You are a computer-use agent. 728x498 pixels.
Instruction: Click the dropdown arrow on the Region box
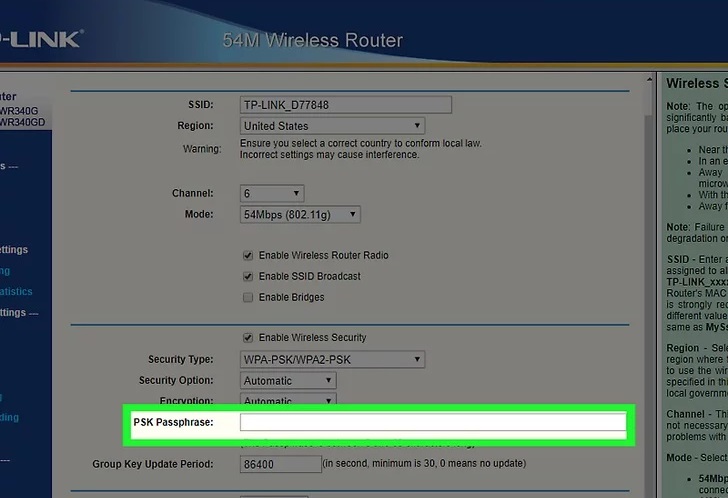click(418, 126)
